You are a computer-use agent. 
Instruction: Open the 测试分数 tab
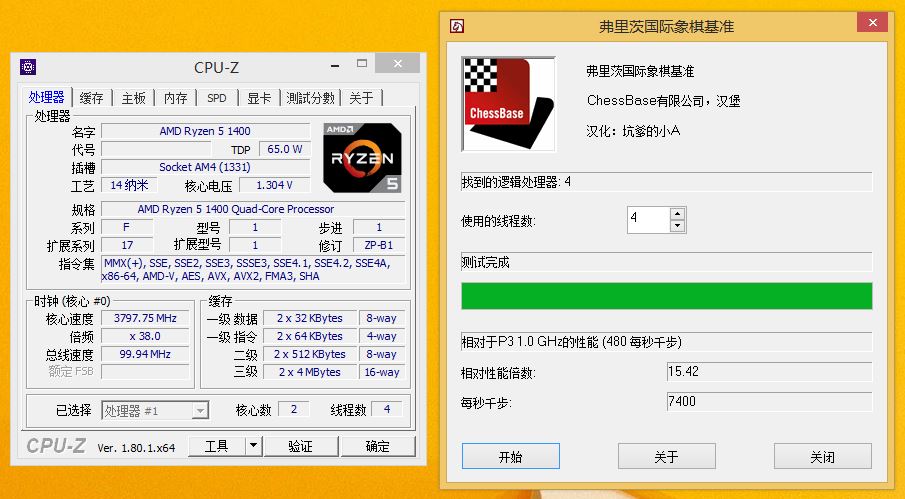pyautogui.click(x=311, y=98)
